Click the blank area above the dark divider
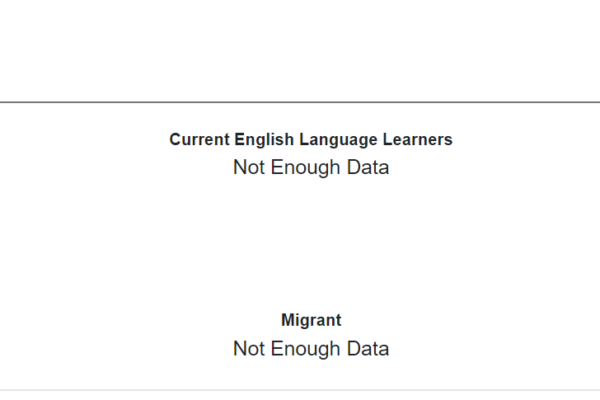The image size is (600, 400). pyautogui.click(x=300, y=51)
